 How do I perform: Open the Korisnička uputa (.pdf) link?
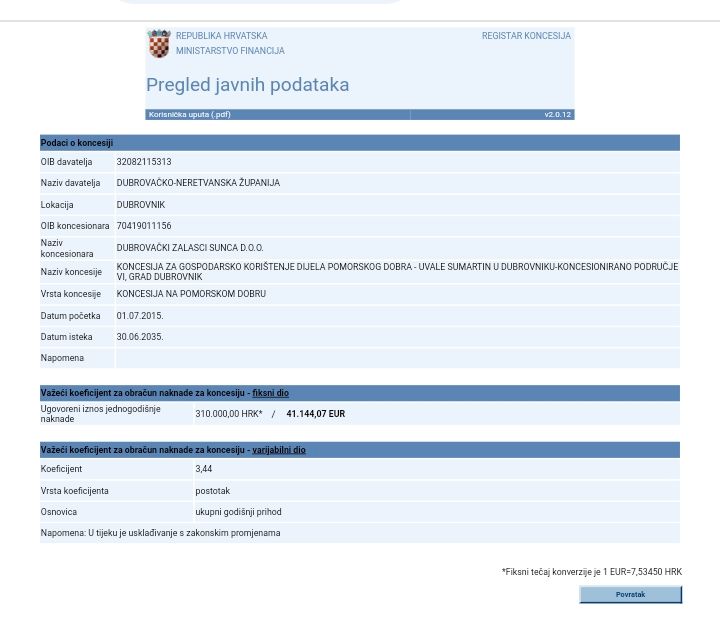click(x=189, y=114)
